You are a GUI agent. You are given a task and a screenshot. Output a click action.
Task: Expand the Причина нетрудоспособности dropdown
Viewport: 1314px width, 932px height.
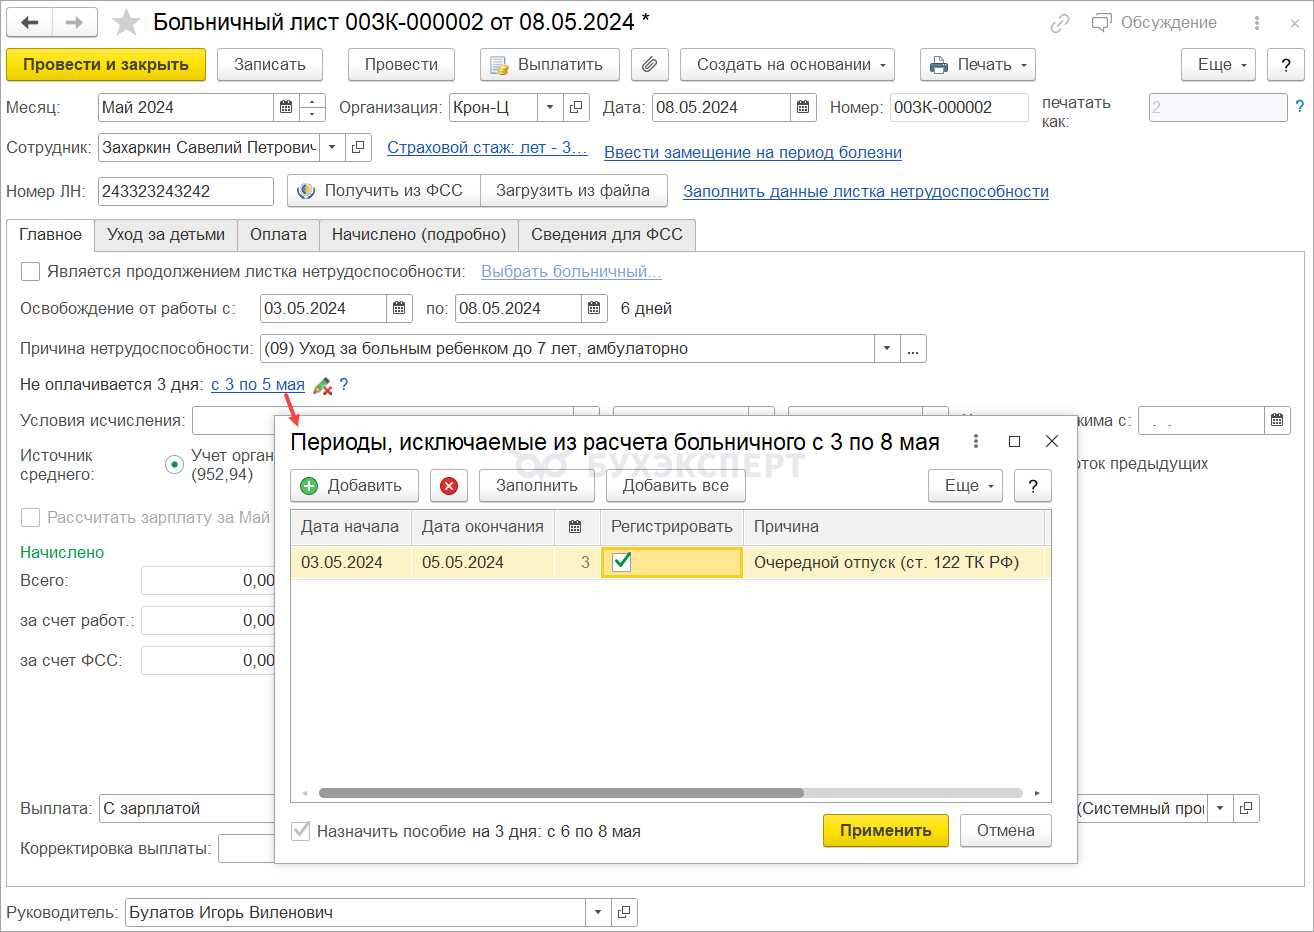pos(887,348)
